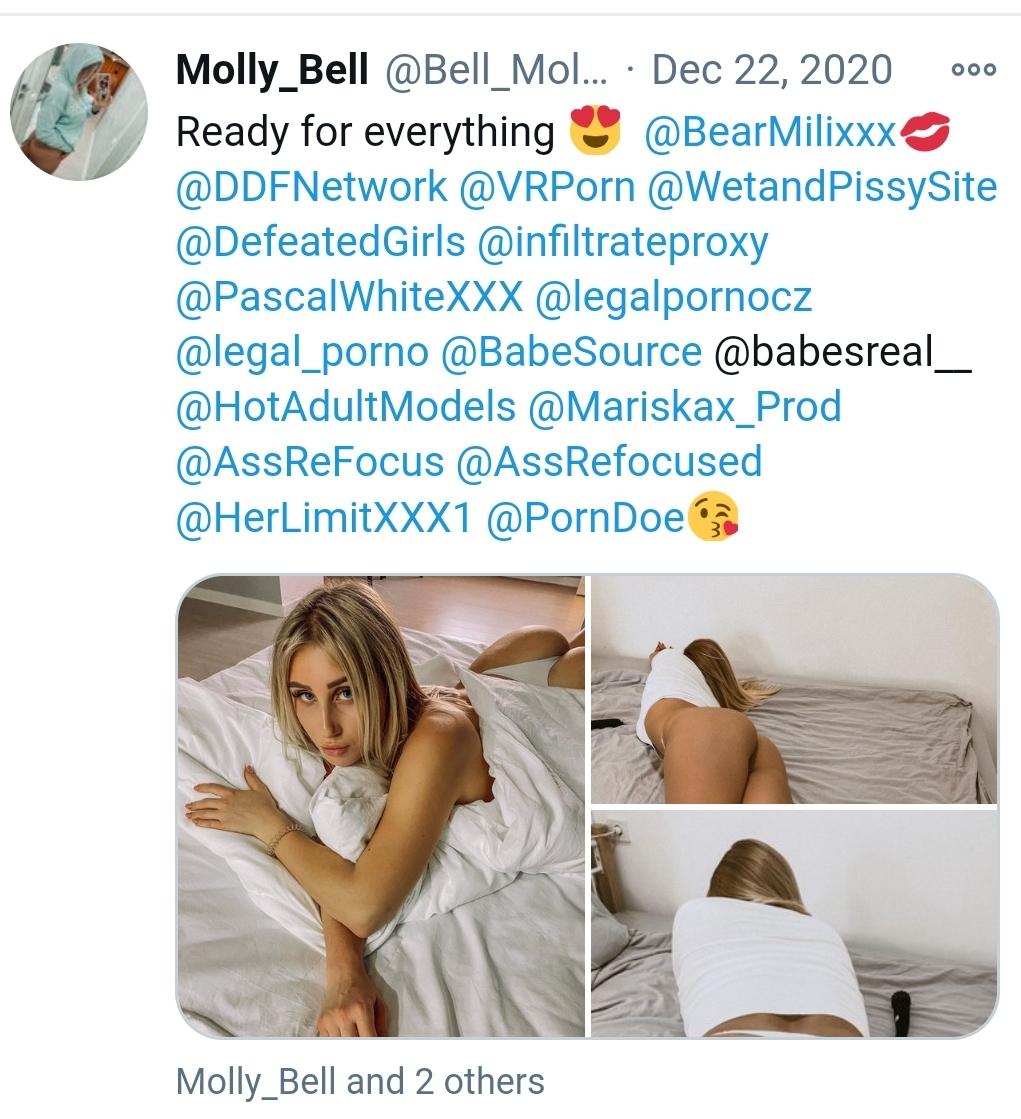The width and height of the screenshot is (1021, 1119).
Task: Go to the @infiltrateproxy mention
Action: click(623, 243)
